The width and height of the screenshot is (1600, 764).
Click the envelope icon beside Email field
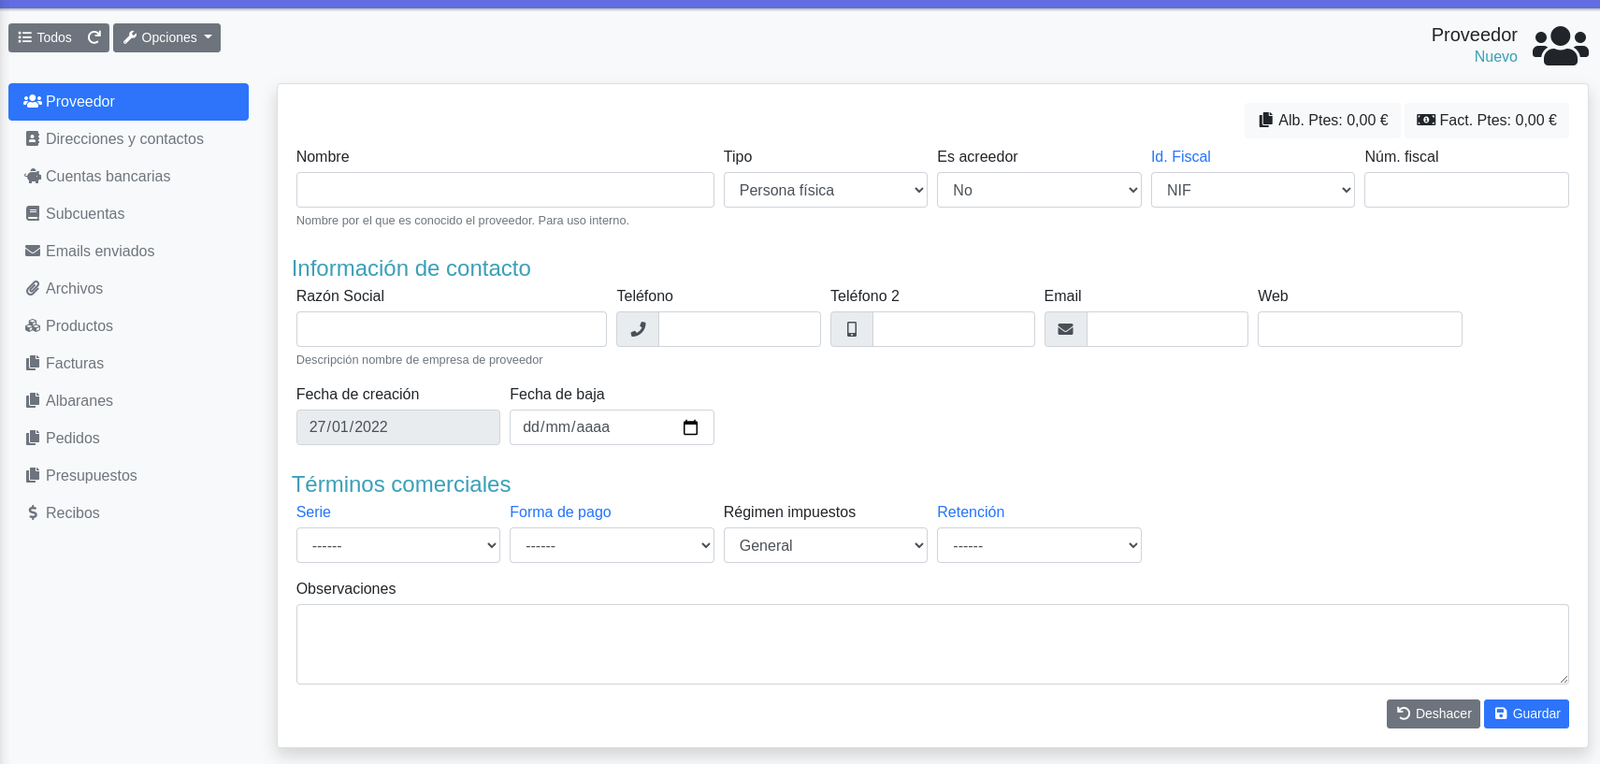1066,329
